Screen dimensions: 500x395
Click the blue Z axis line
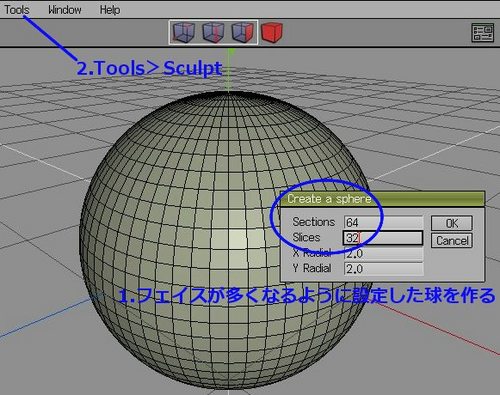pos(47,315)
